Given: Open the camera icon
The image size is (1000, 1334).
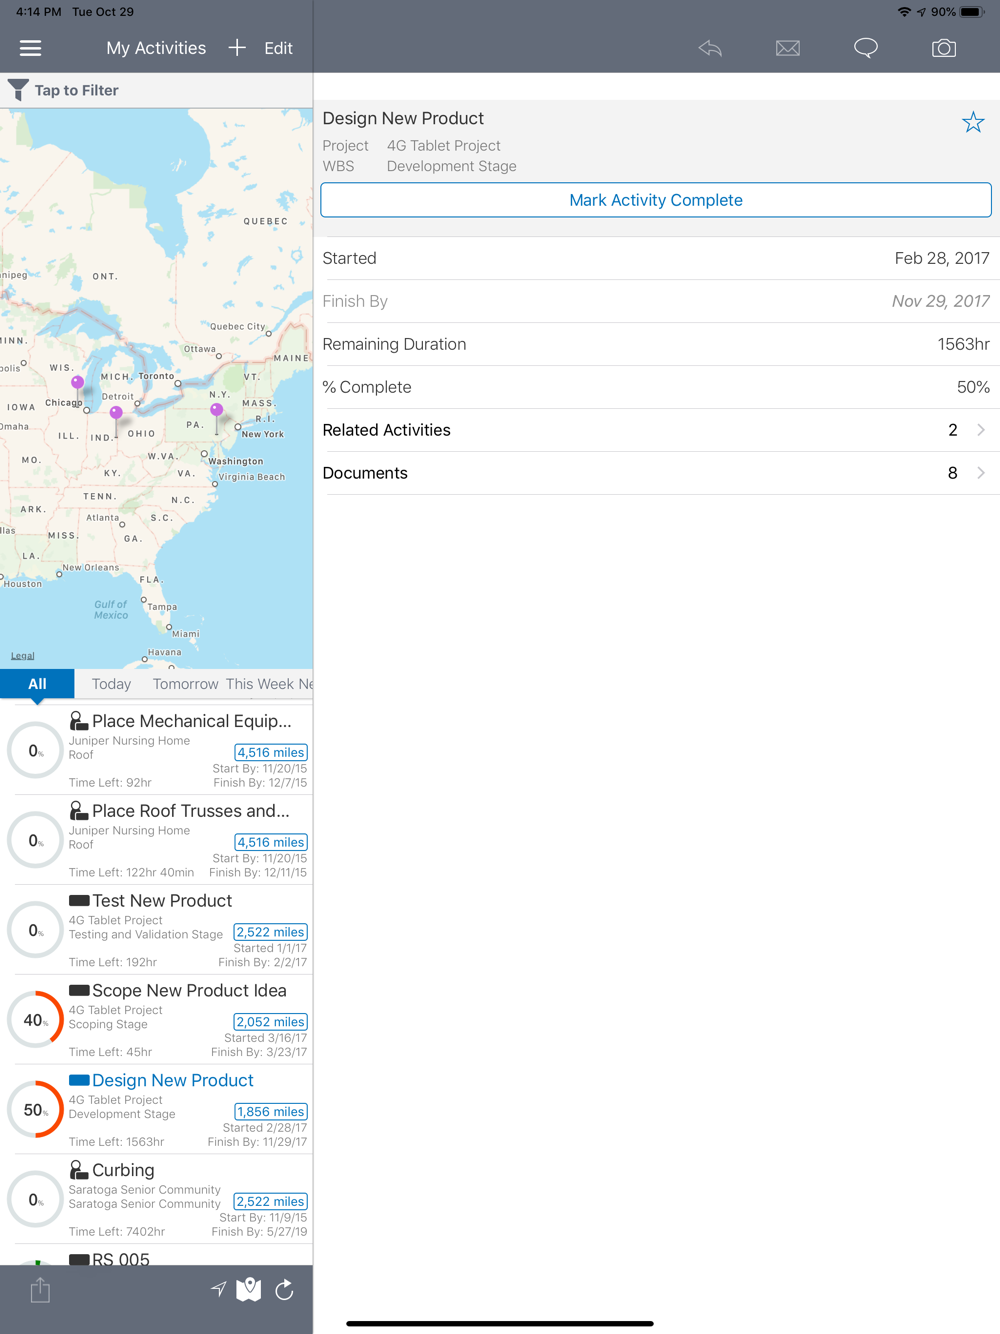Looking at the screenshot, I should point(944,48).
